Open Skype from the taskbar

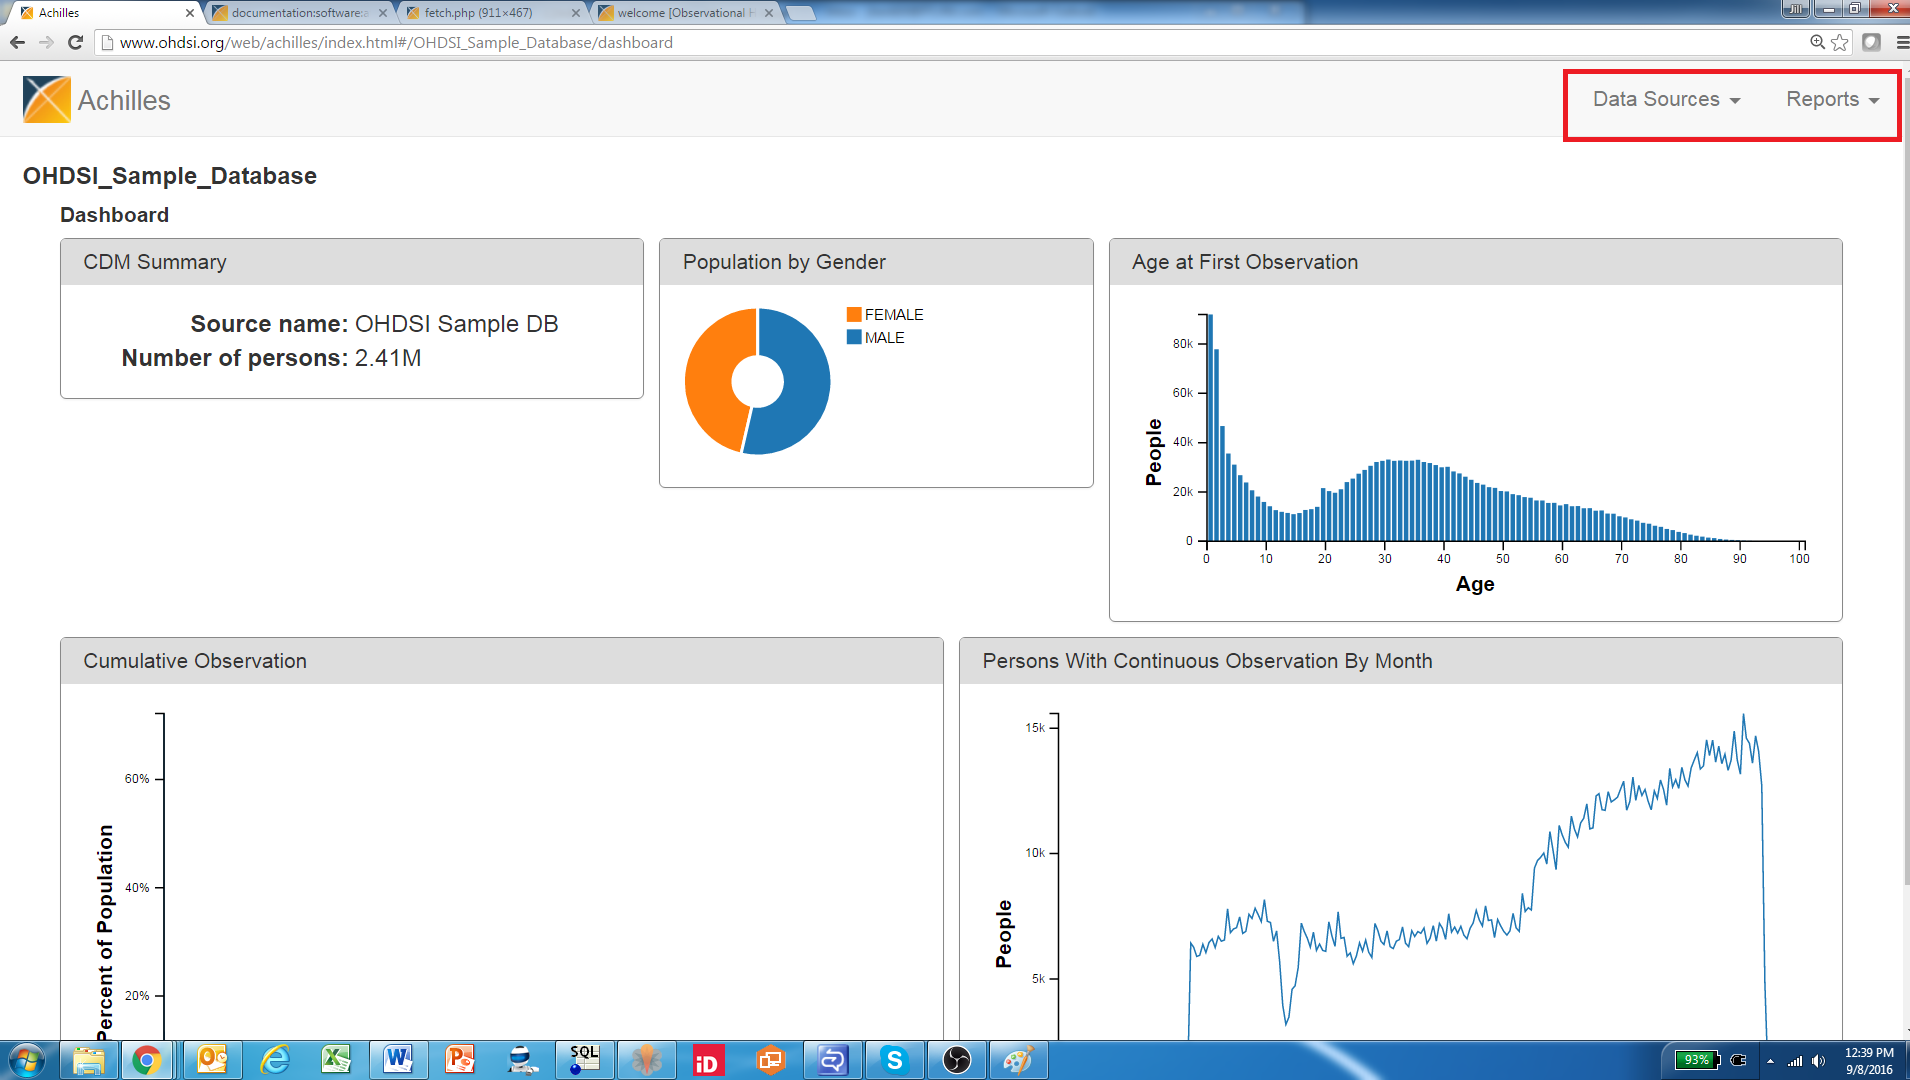894,1060
